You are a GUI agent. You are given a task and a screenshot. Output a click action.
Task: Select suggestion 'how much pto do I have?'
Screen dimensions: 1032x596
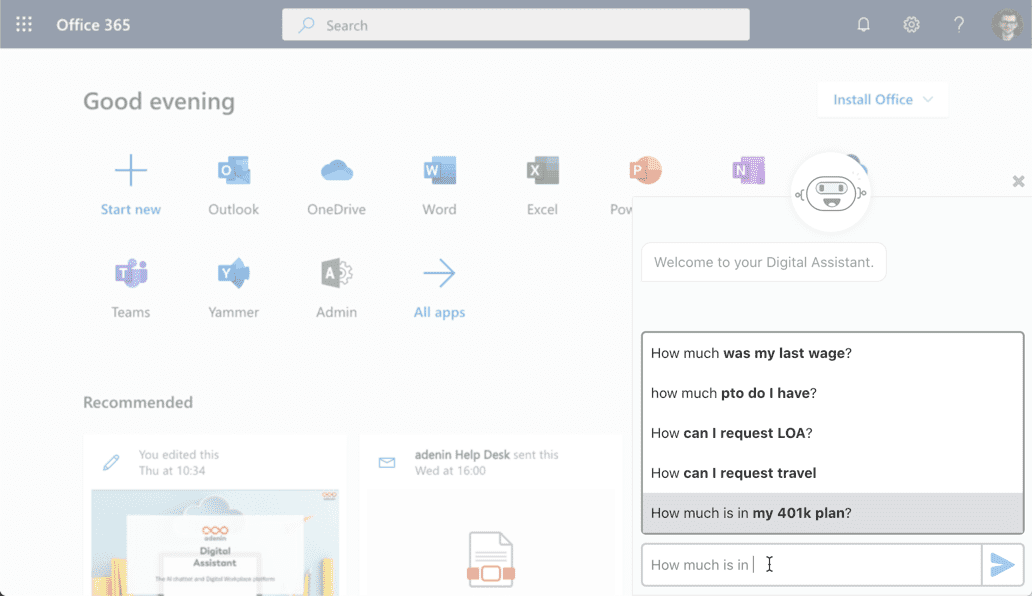833,393
